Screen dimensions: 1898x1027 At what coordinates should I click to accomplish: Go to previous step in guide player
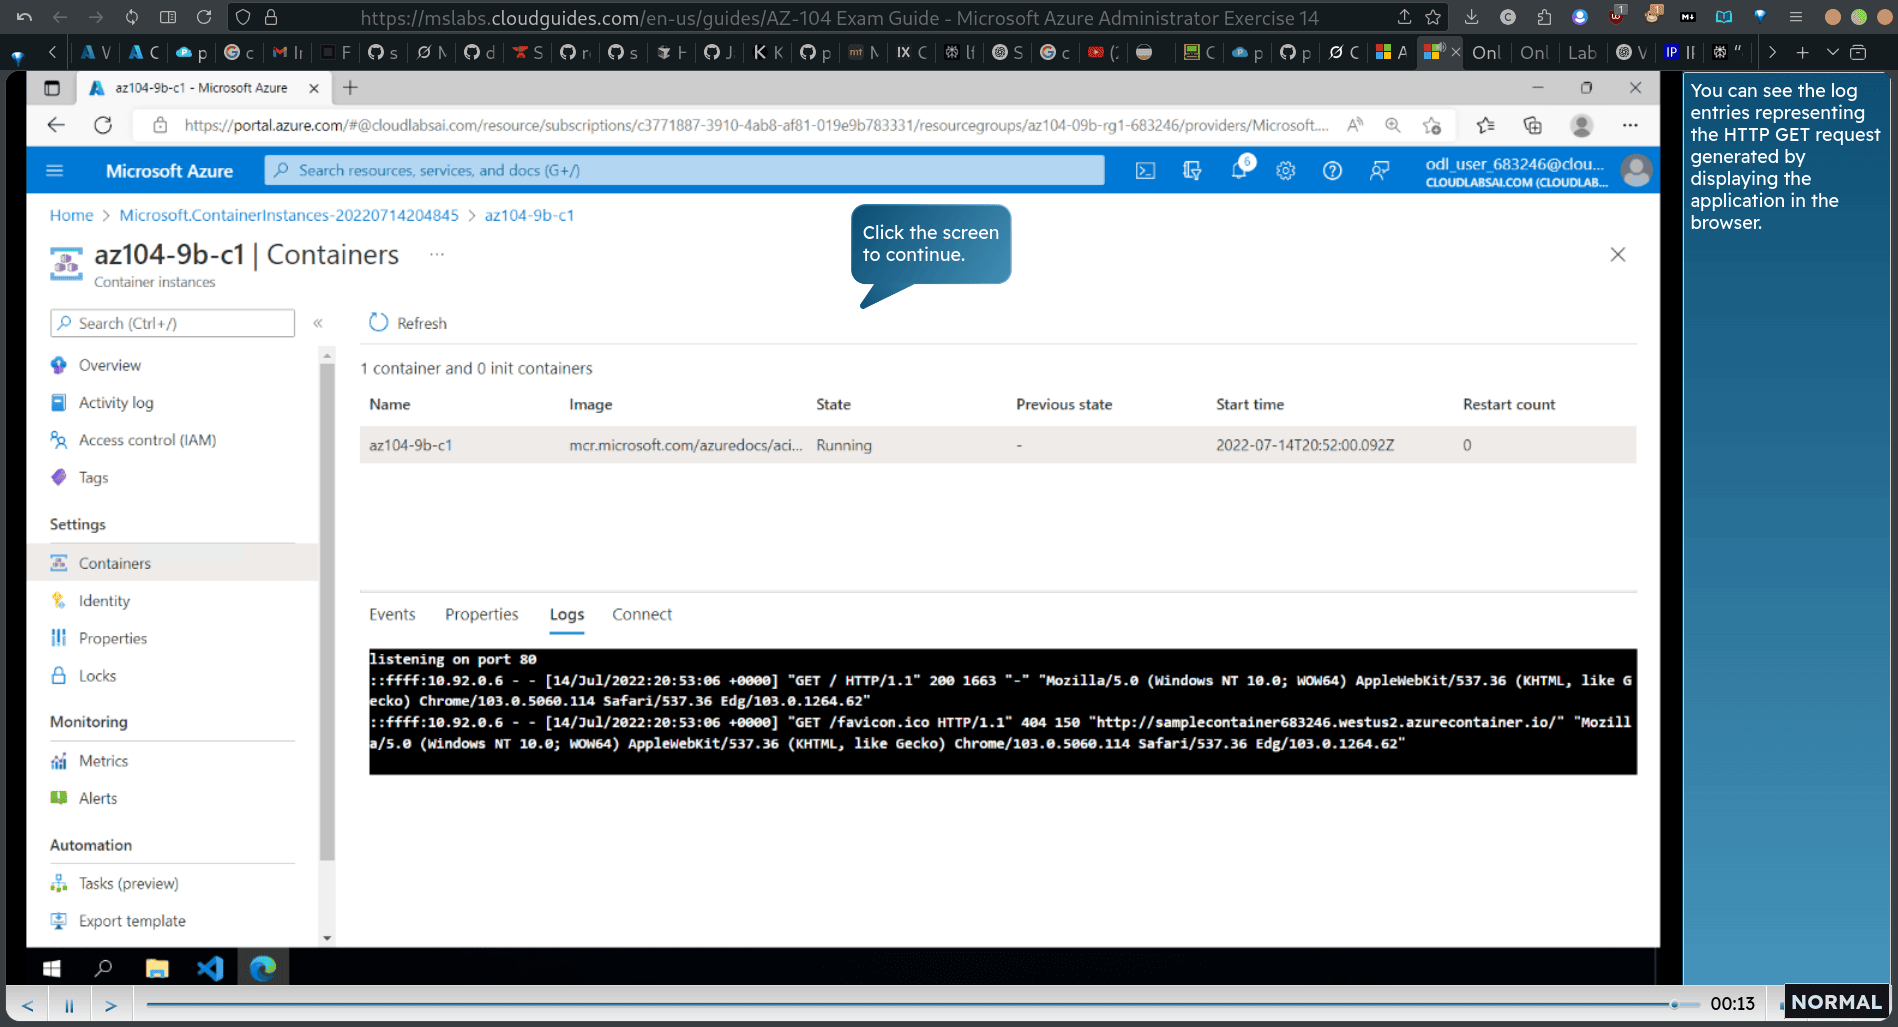[x=28, y=1005]
